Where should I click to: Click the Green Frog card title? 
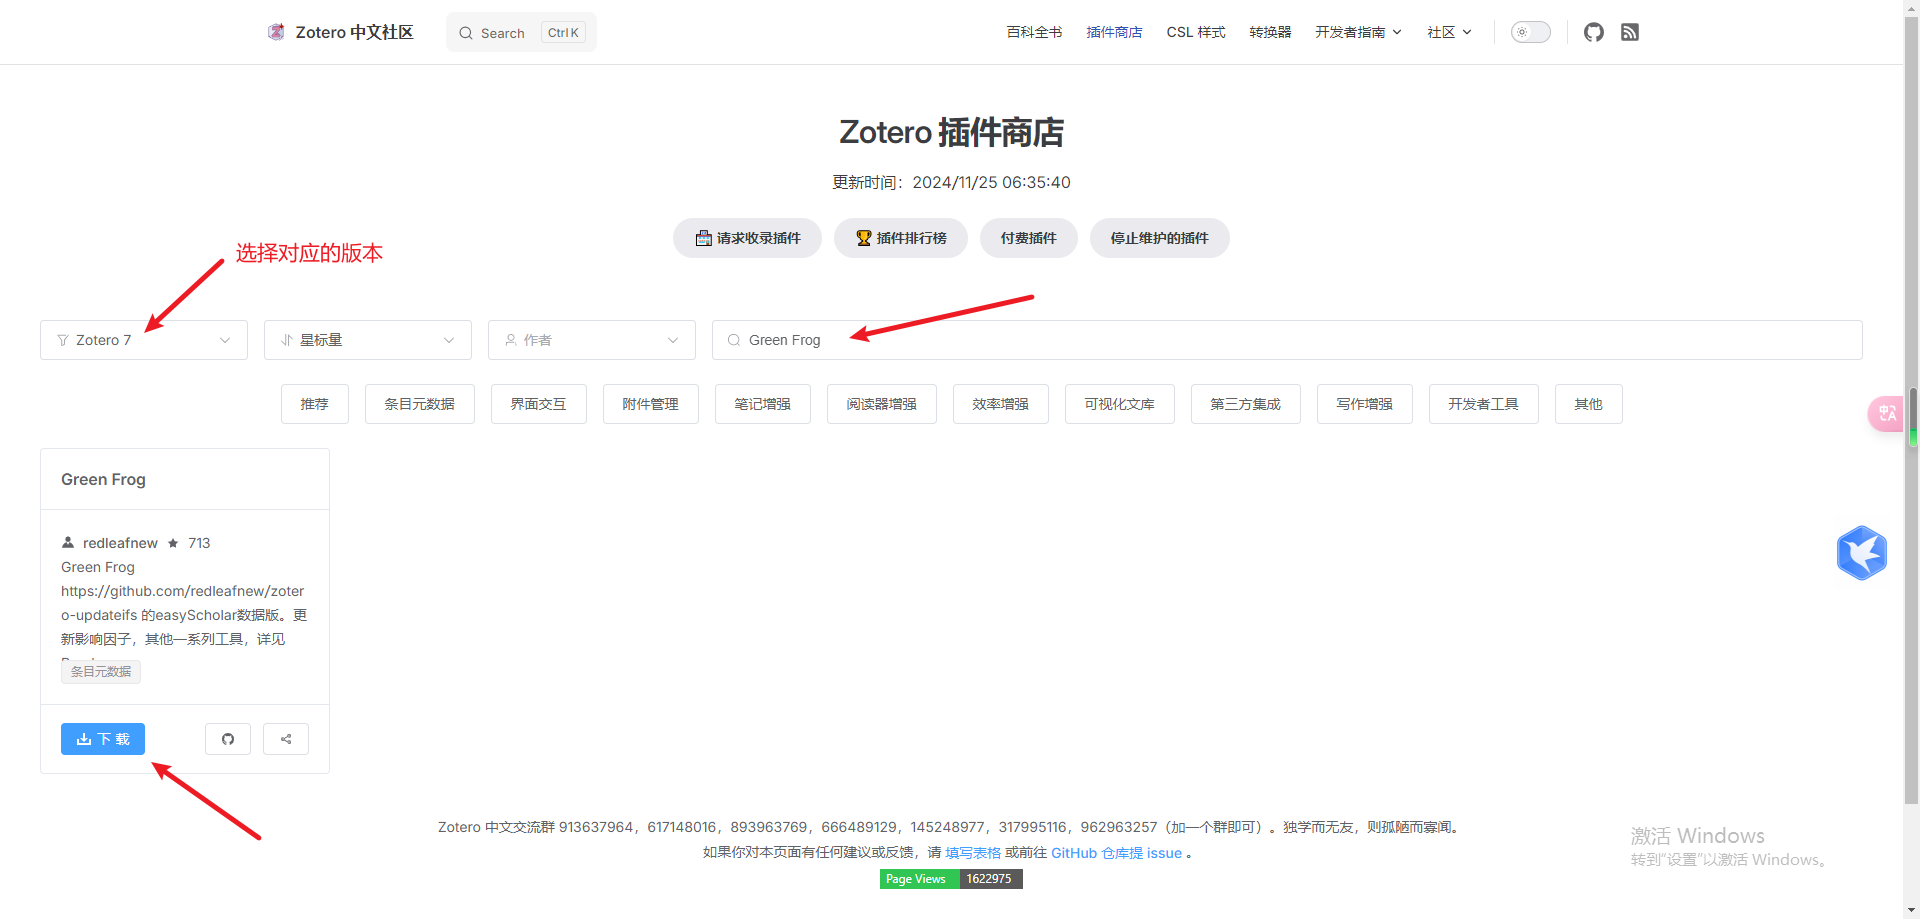[x=103, y=479]
